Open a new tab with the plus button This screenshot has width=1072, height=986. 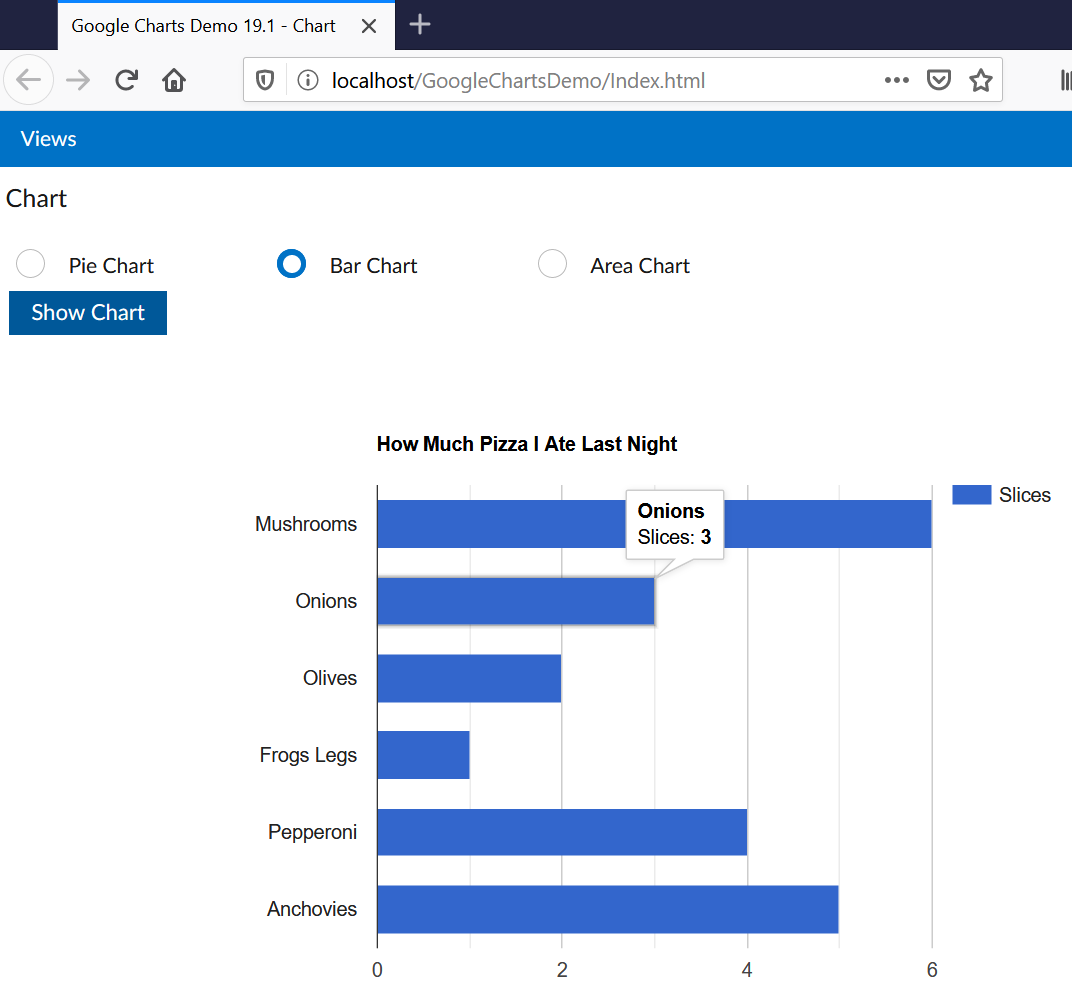point(421,25)
